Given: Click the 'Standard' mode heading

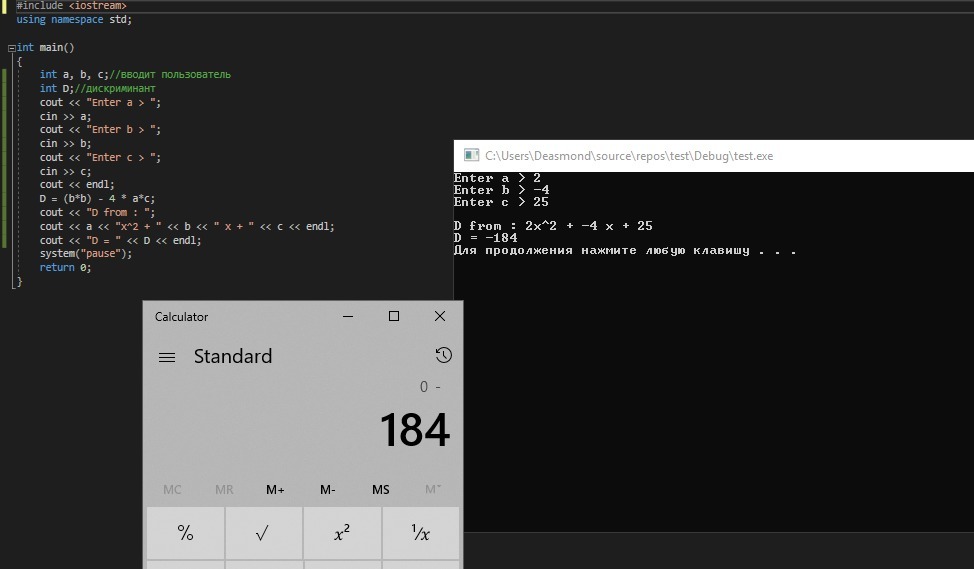Looking at the screenshot, I should 233,356.
